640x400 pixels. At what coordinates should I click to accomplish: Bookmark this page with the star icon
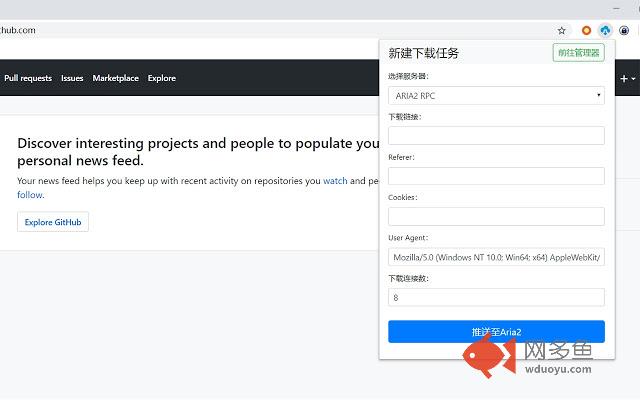click(x=562, y=30)
